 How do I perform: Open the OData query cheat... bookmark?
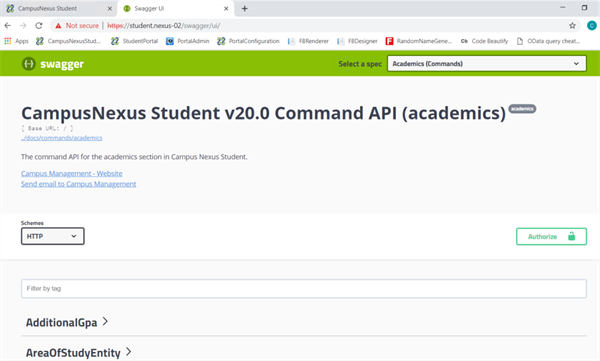tap(548, 41)
